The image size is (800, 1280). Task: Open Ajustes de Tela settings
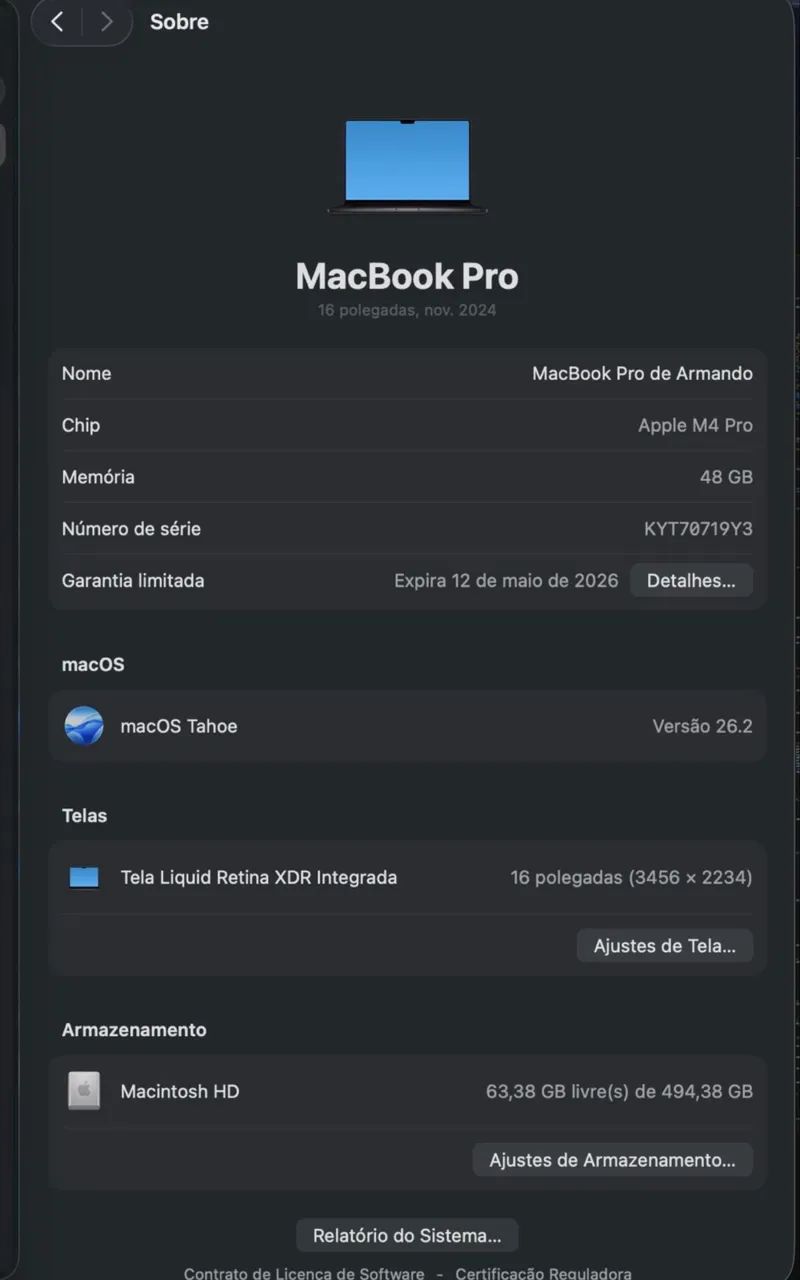pos(664,945)
